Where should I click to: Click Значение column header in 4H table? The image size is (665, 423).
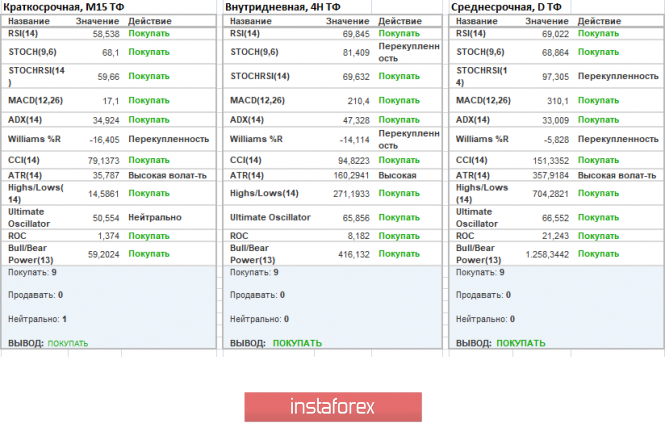pos(346,21)
